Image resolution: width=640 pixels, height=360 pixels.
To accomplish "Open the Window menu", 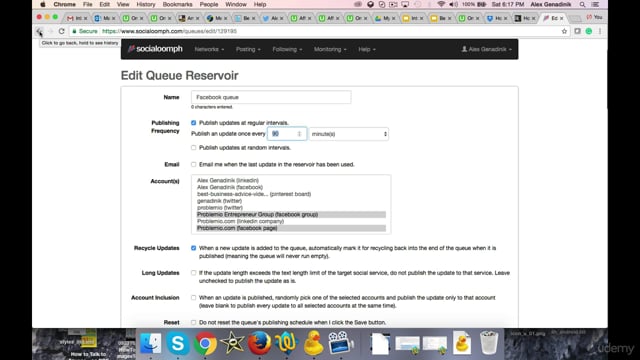I will pyautogui.click(x=236, y=4).
